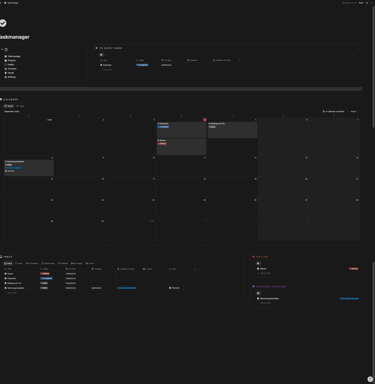The width and height of the screenshot is (375, 384).
Task: Open Steuer item in Waiting panel
Action: (x=262, y=269)
